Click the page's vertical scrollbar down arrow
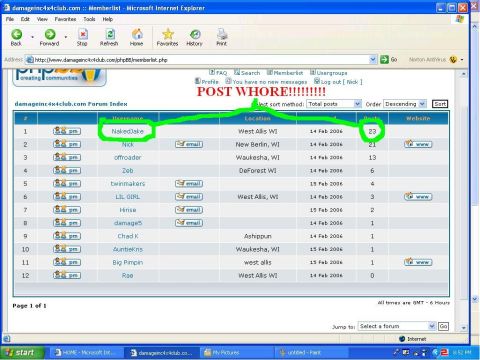This screenshot has width=480, height=360. click(x=463, y=328)
